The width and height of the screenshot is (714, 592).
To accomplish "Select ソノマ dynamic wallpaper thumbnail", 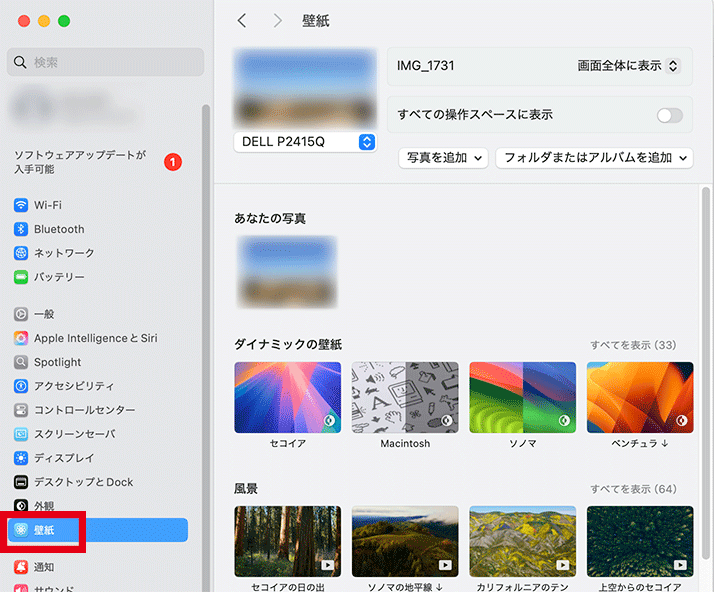I will (x=522, y=398).
